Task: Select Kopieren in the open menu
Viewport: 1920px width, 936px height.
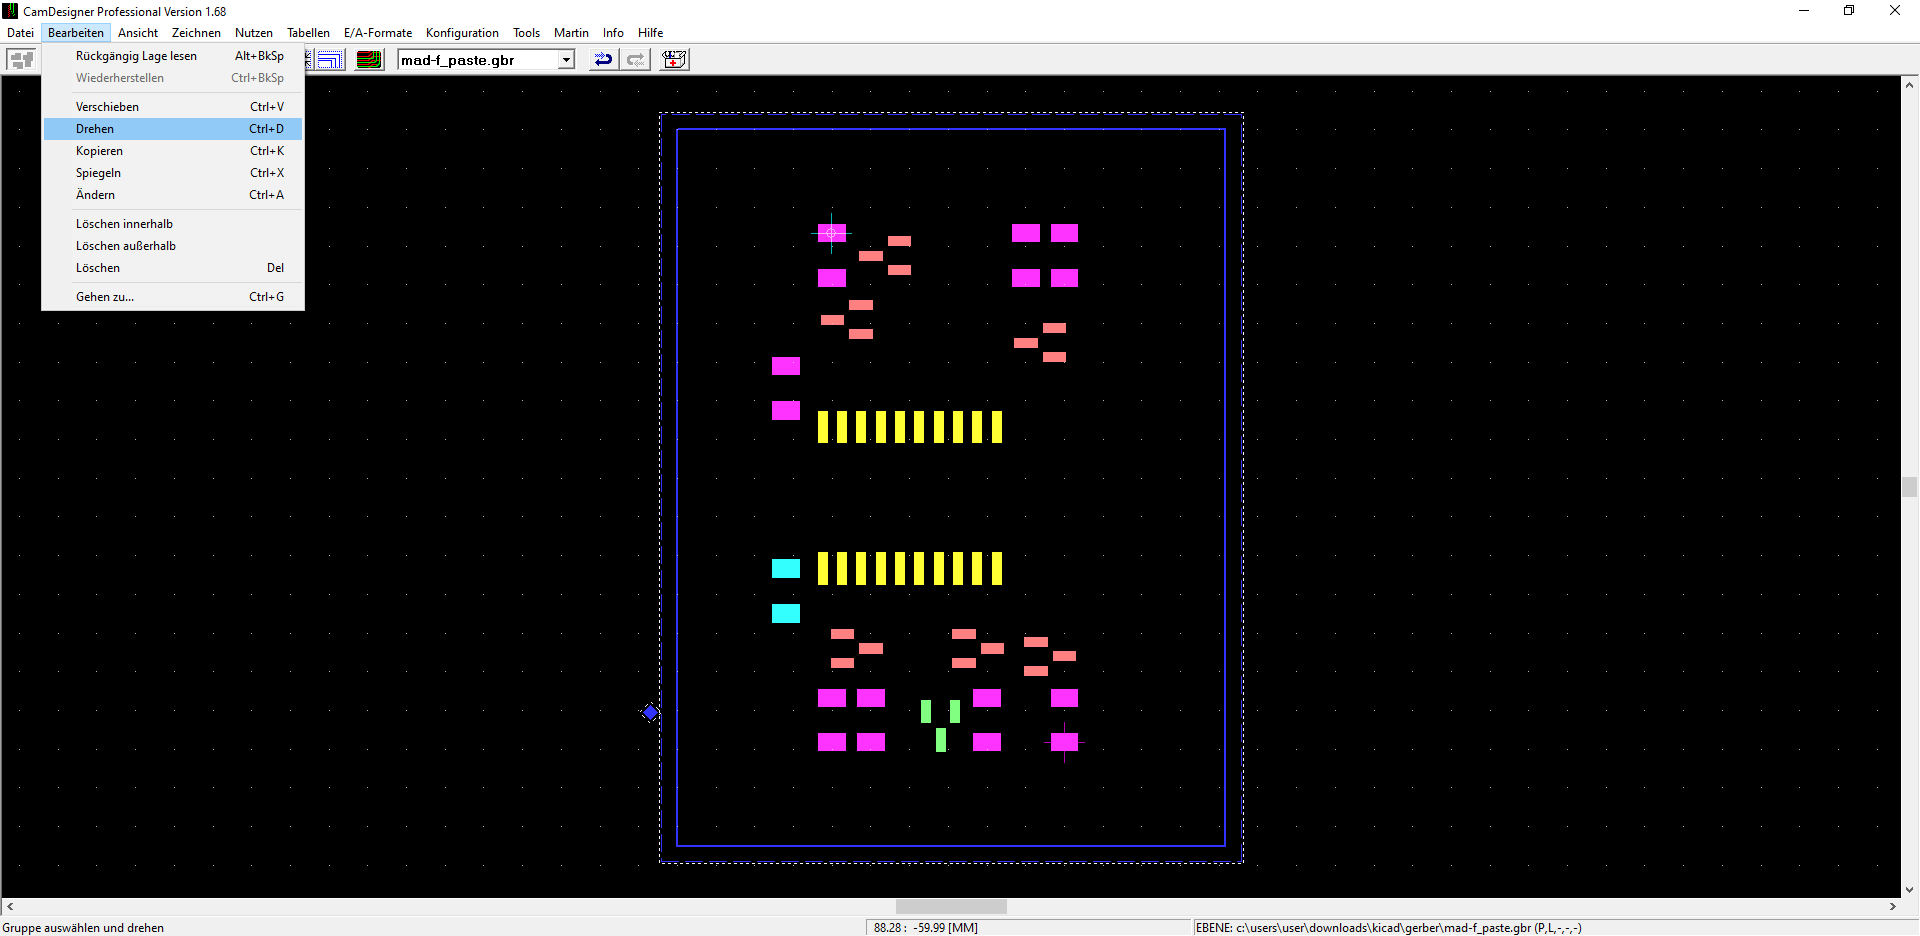Action: click(99, 151)
